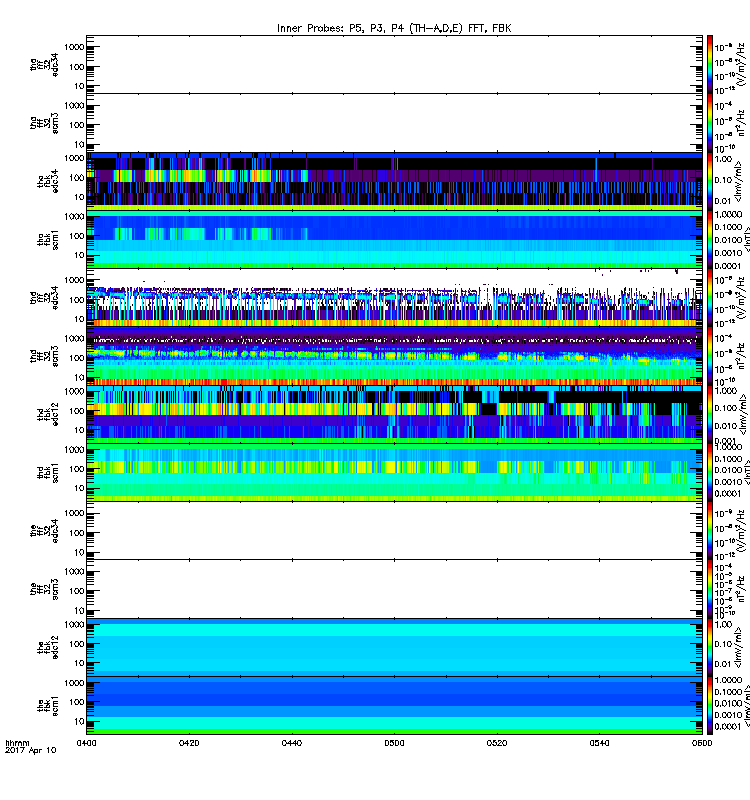Click the "tha fff 32 edc34" y-axis label
The image size is (750, 800).
click(44, 64)
